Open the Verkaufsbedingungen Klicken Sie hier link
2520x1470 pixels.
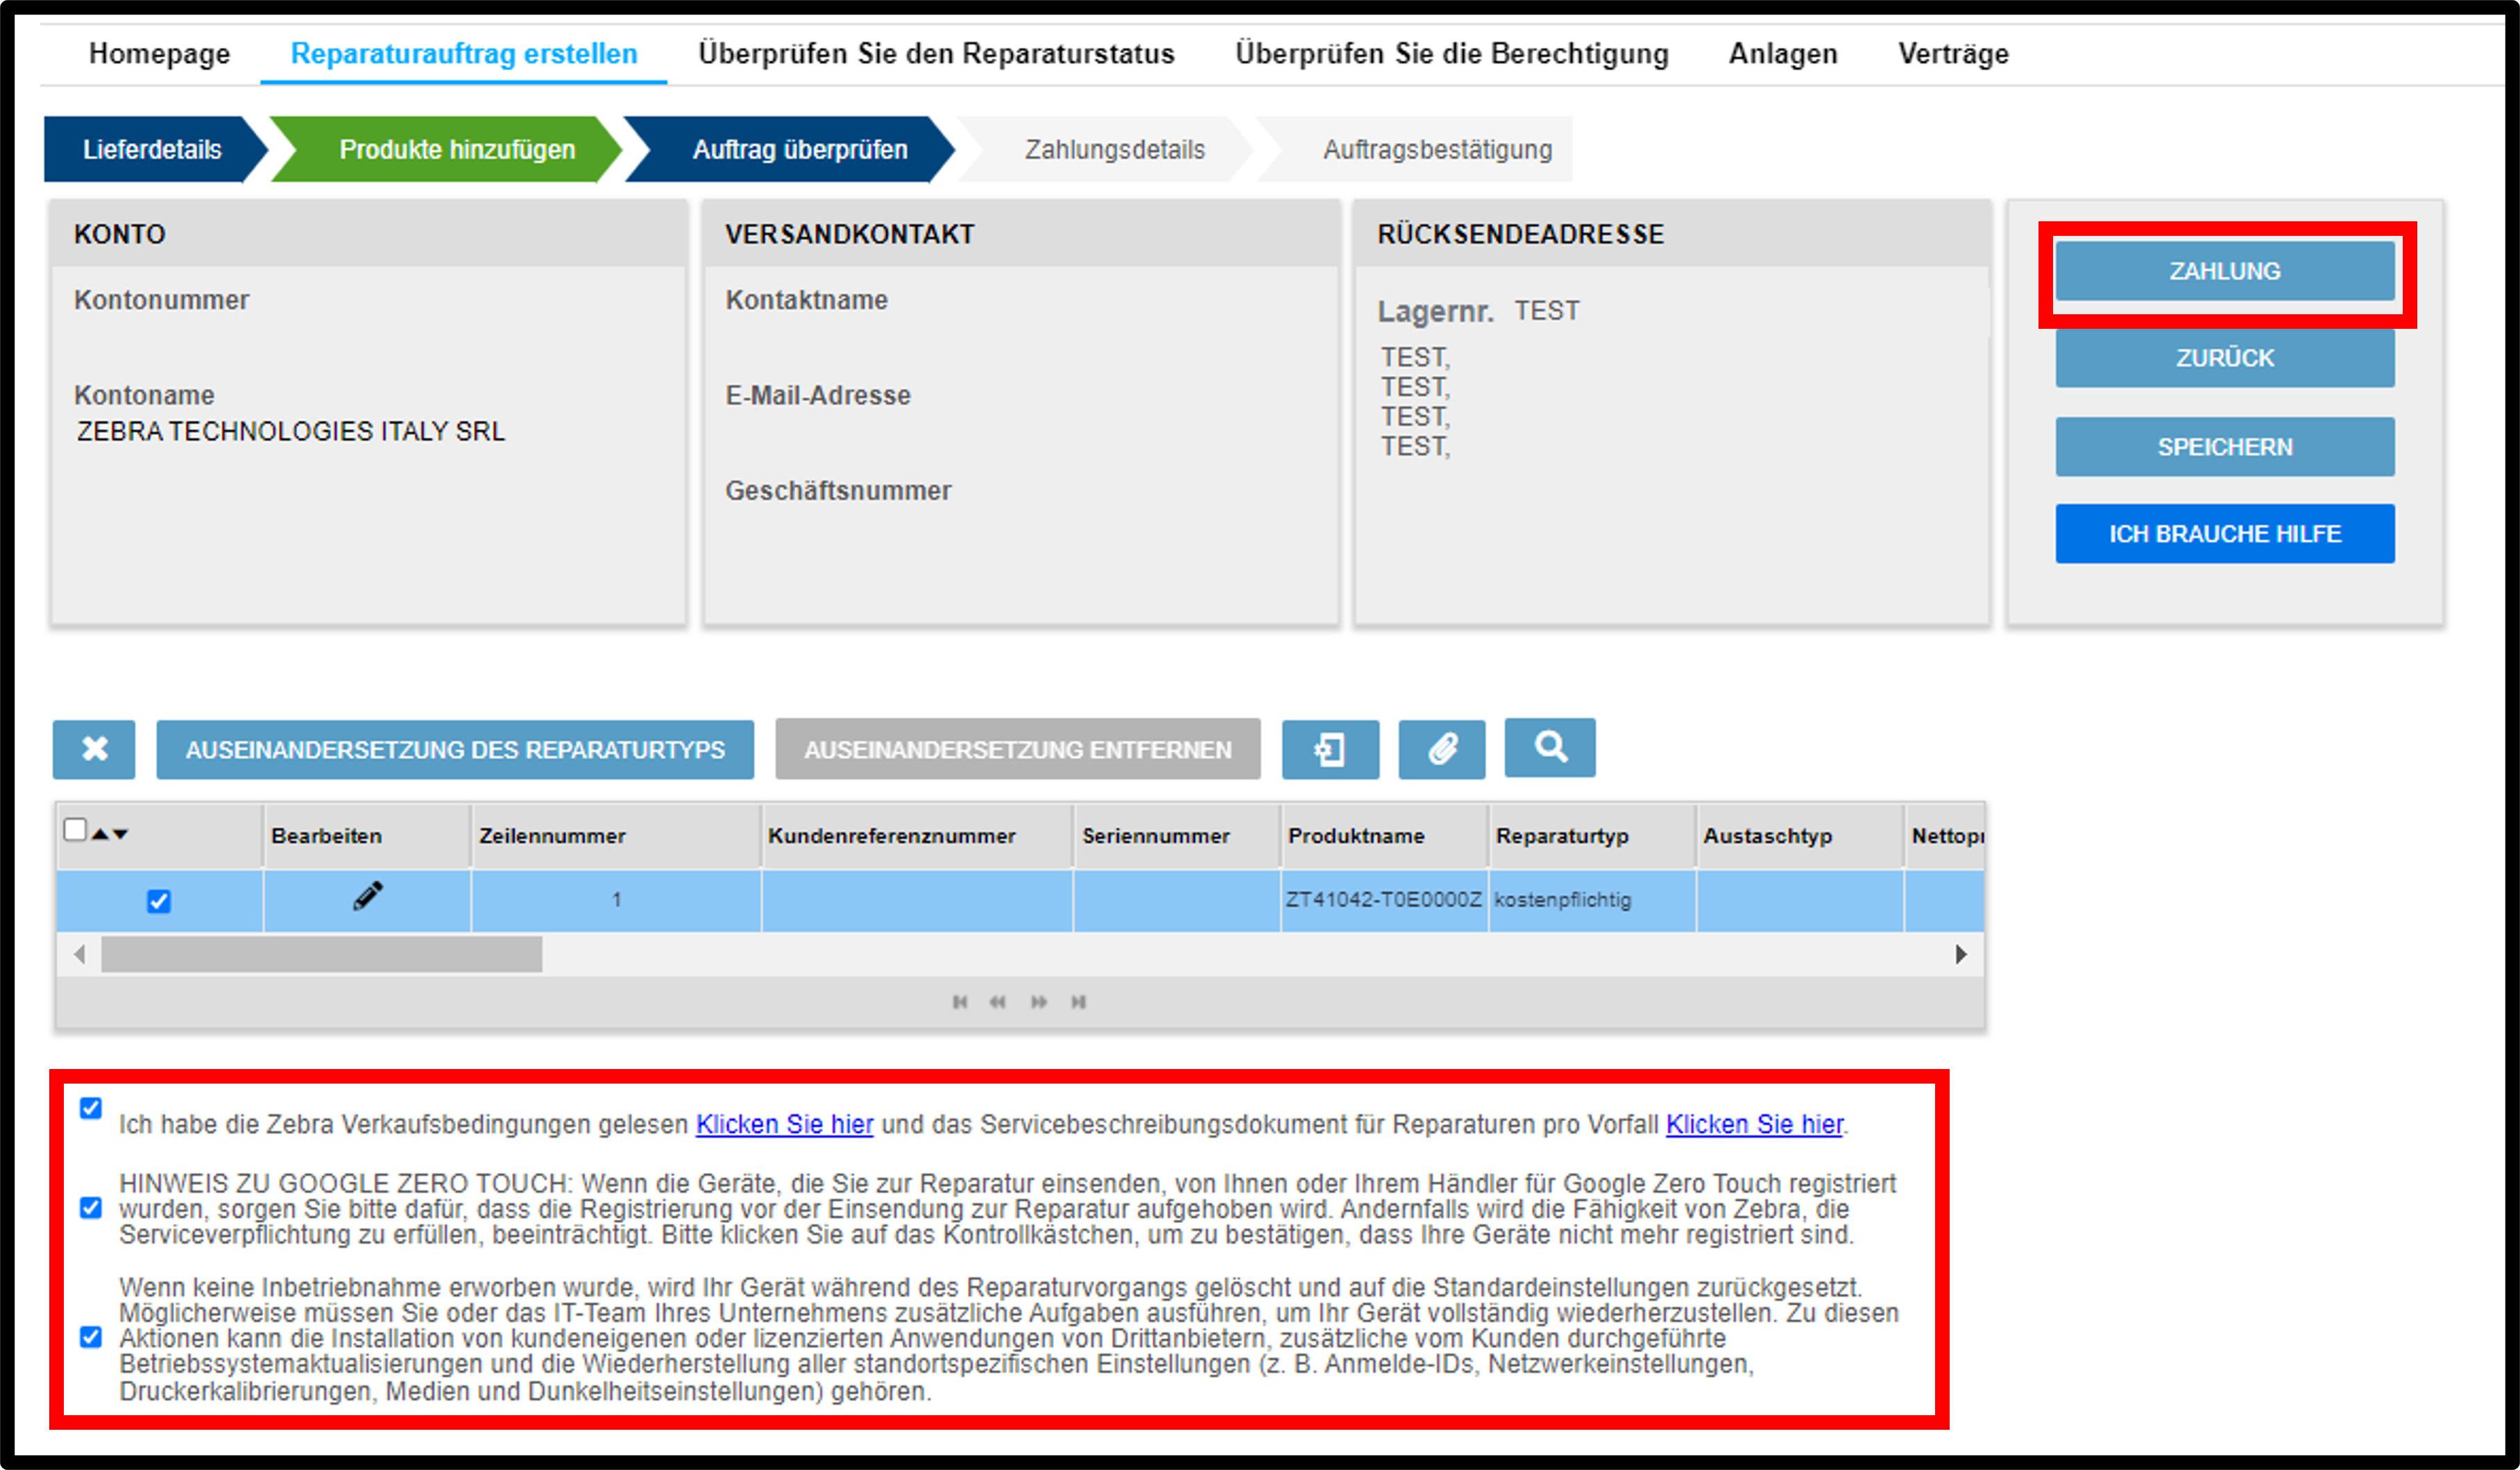coord(785,1124)
